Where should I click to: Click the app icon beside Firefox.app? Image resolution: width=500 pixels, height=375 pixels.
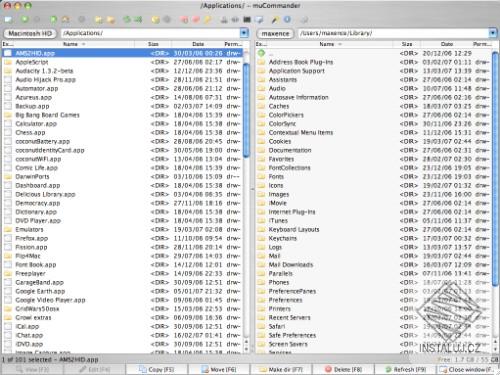pos(8,238)
